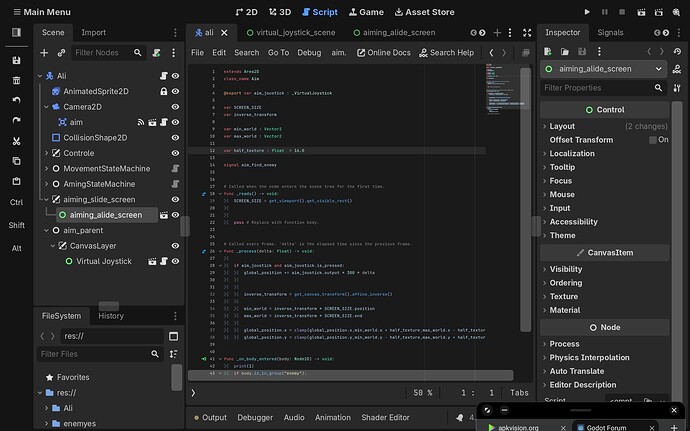The width and height of the screenshot is (690, 431).
Task: Toggle FileSystem split mode icon
Action: [x=173, y=336]
